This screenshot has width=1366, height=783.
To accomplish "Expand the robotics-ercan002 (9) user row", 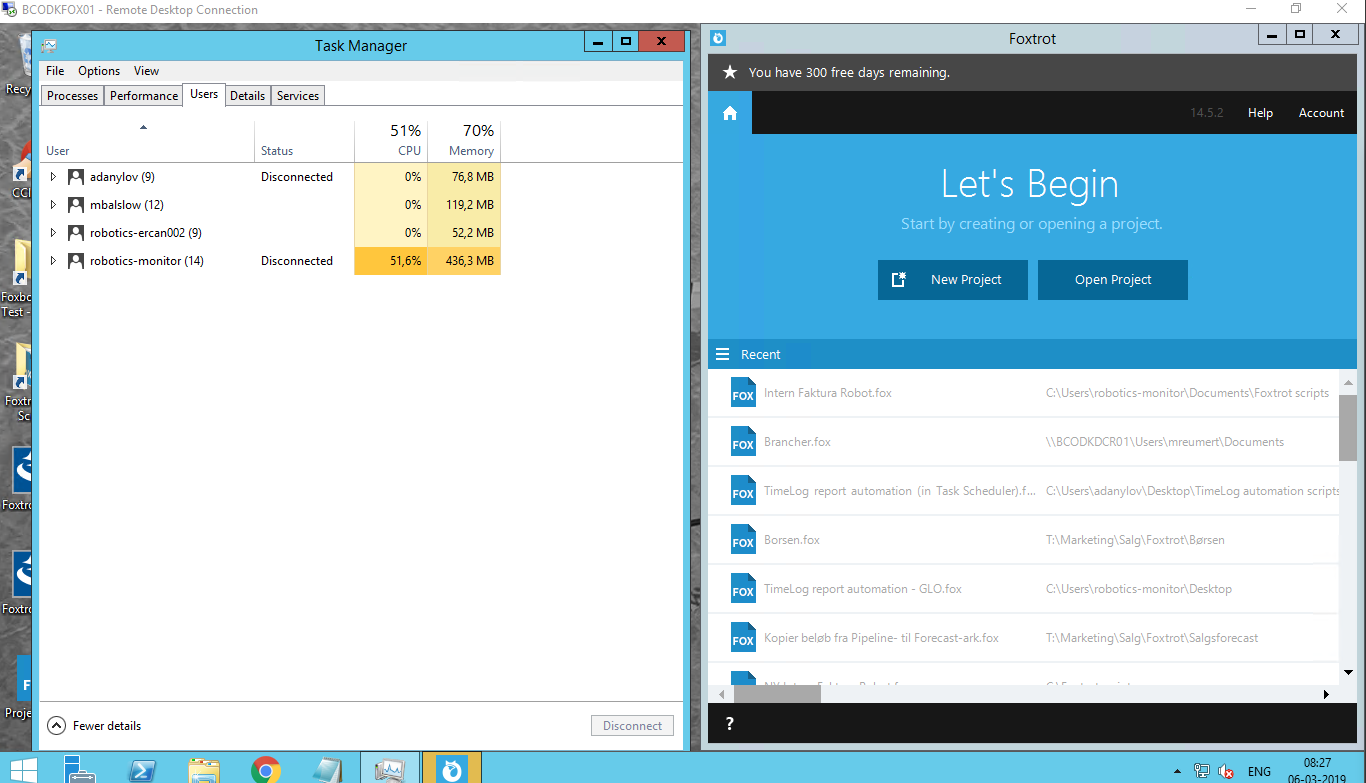I will (x=53, y=233).
